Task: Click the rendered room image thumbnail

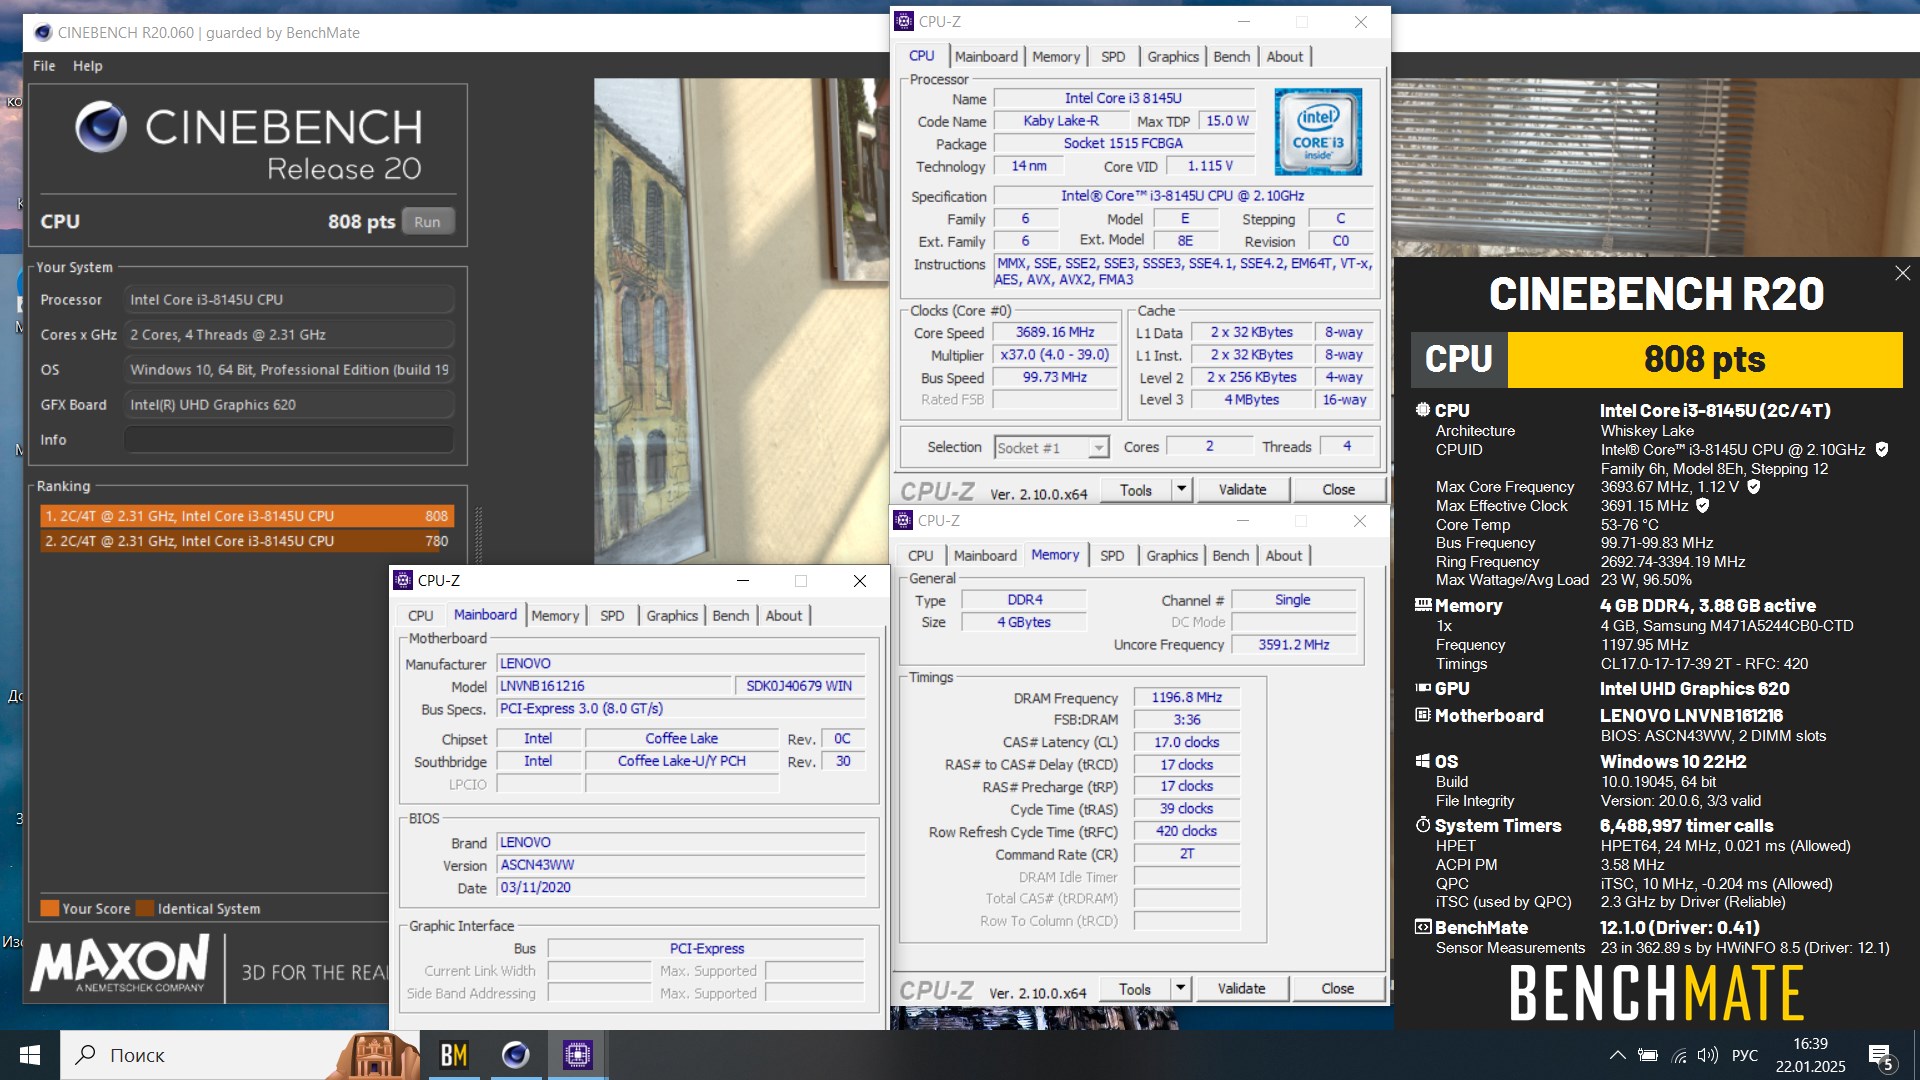Action: [740, 320]
